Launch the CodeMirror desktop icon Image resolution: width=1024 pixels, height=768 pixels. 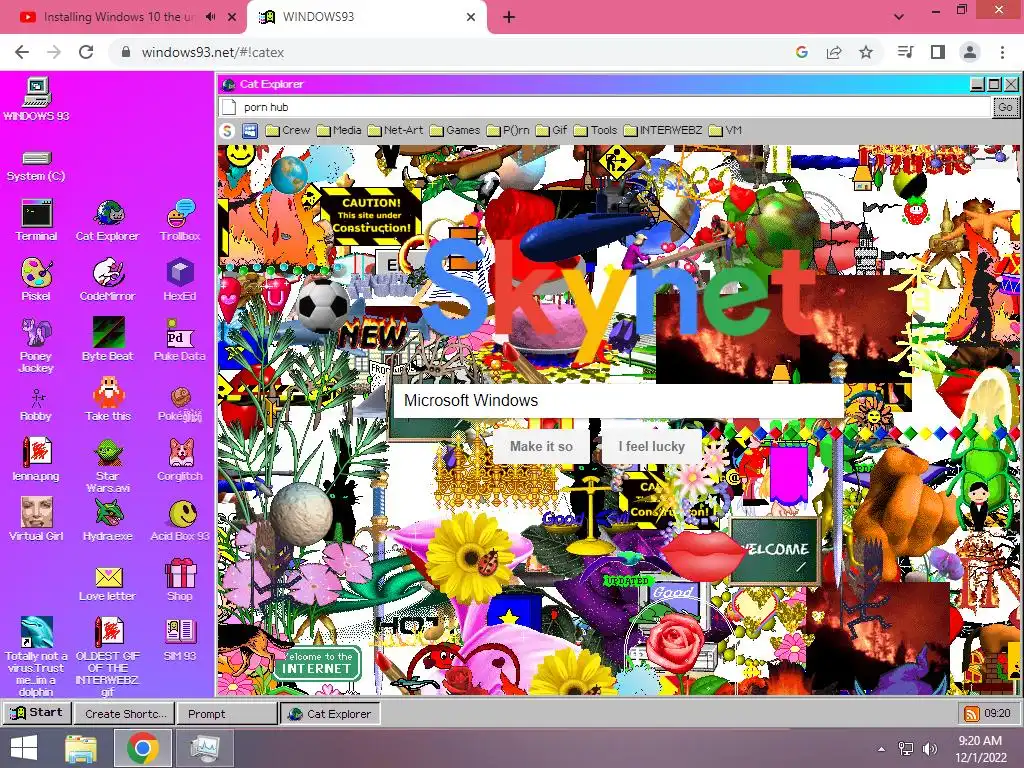click(x=108, y=280)
